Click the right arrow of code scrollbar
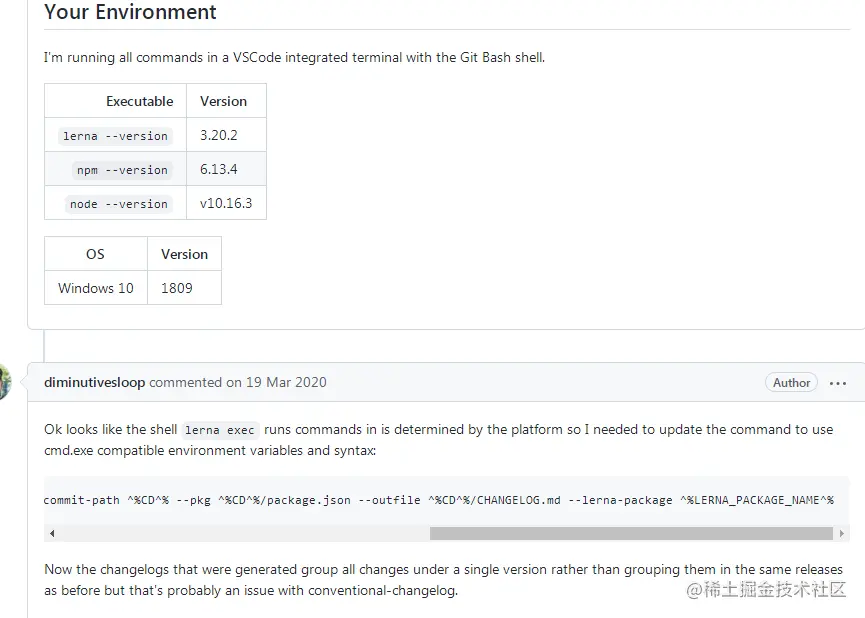The width and height of the screenshot is (865, 618). [x=842, y=533]
